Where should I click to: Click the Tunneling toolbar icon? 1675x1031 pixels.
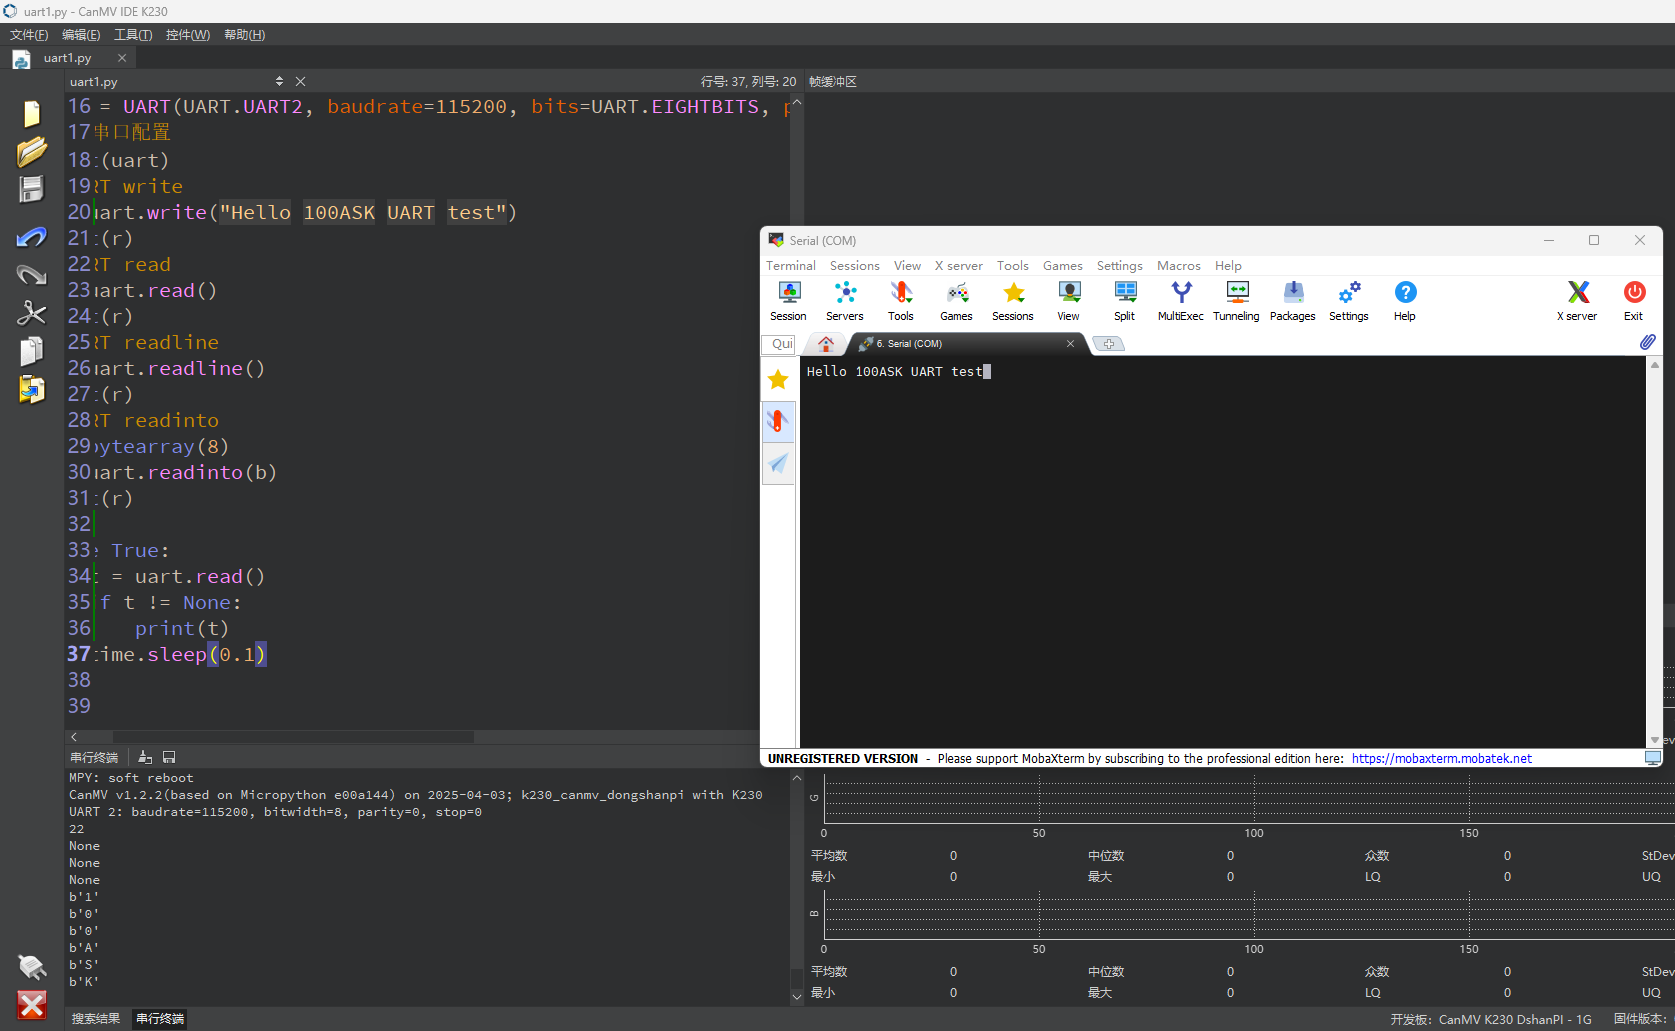1236,301
